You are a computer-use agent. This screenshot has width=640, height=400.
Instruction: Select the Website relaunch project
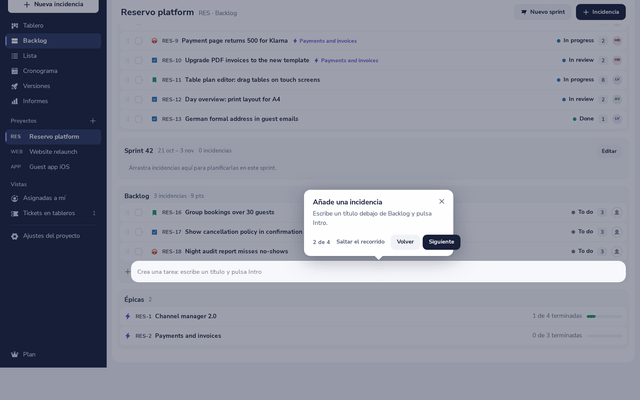click(x=53, y=152)
